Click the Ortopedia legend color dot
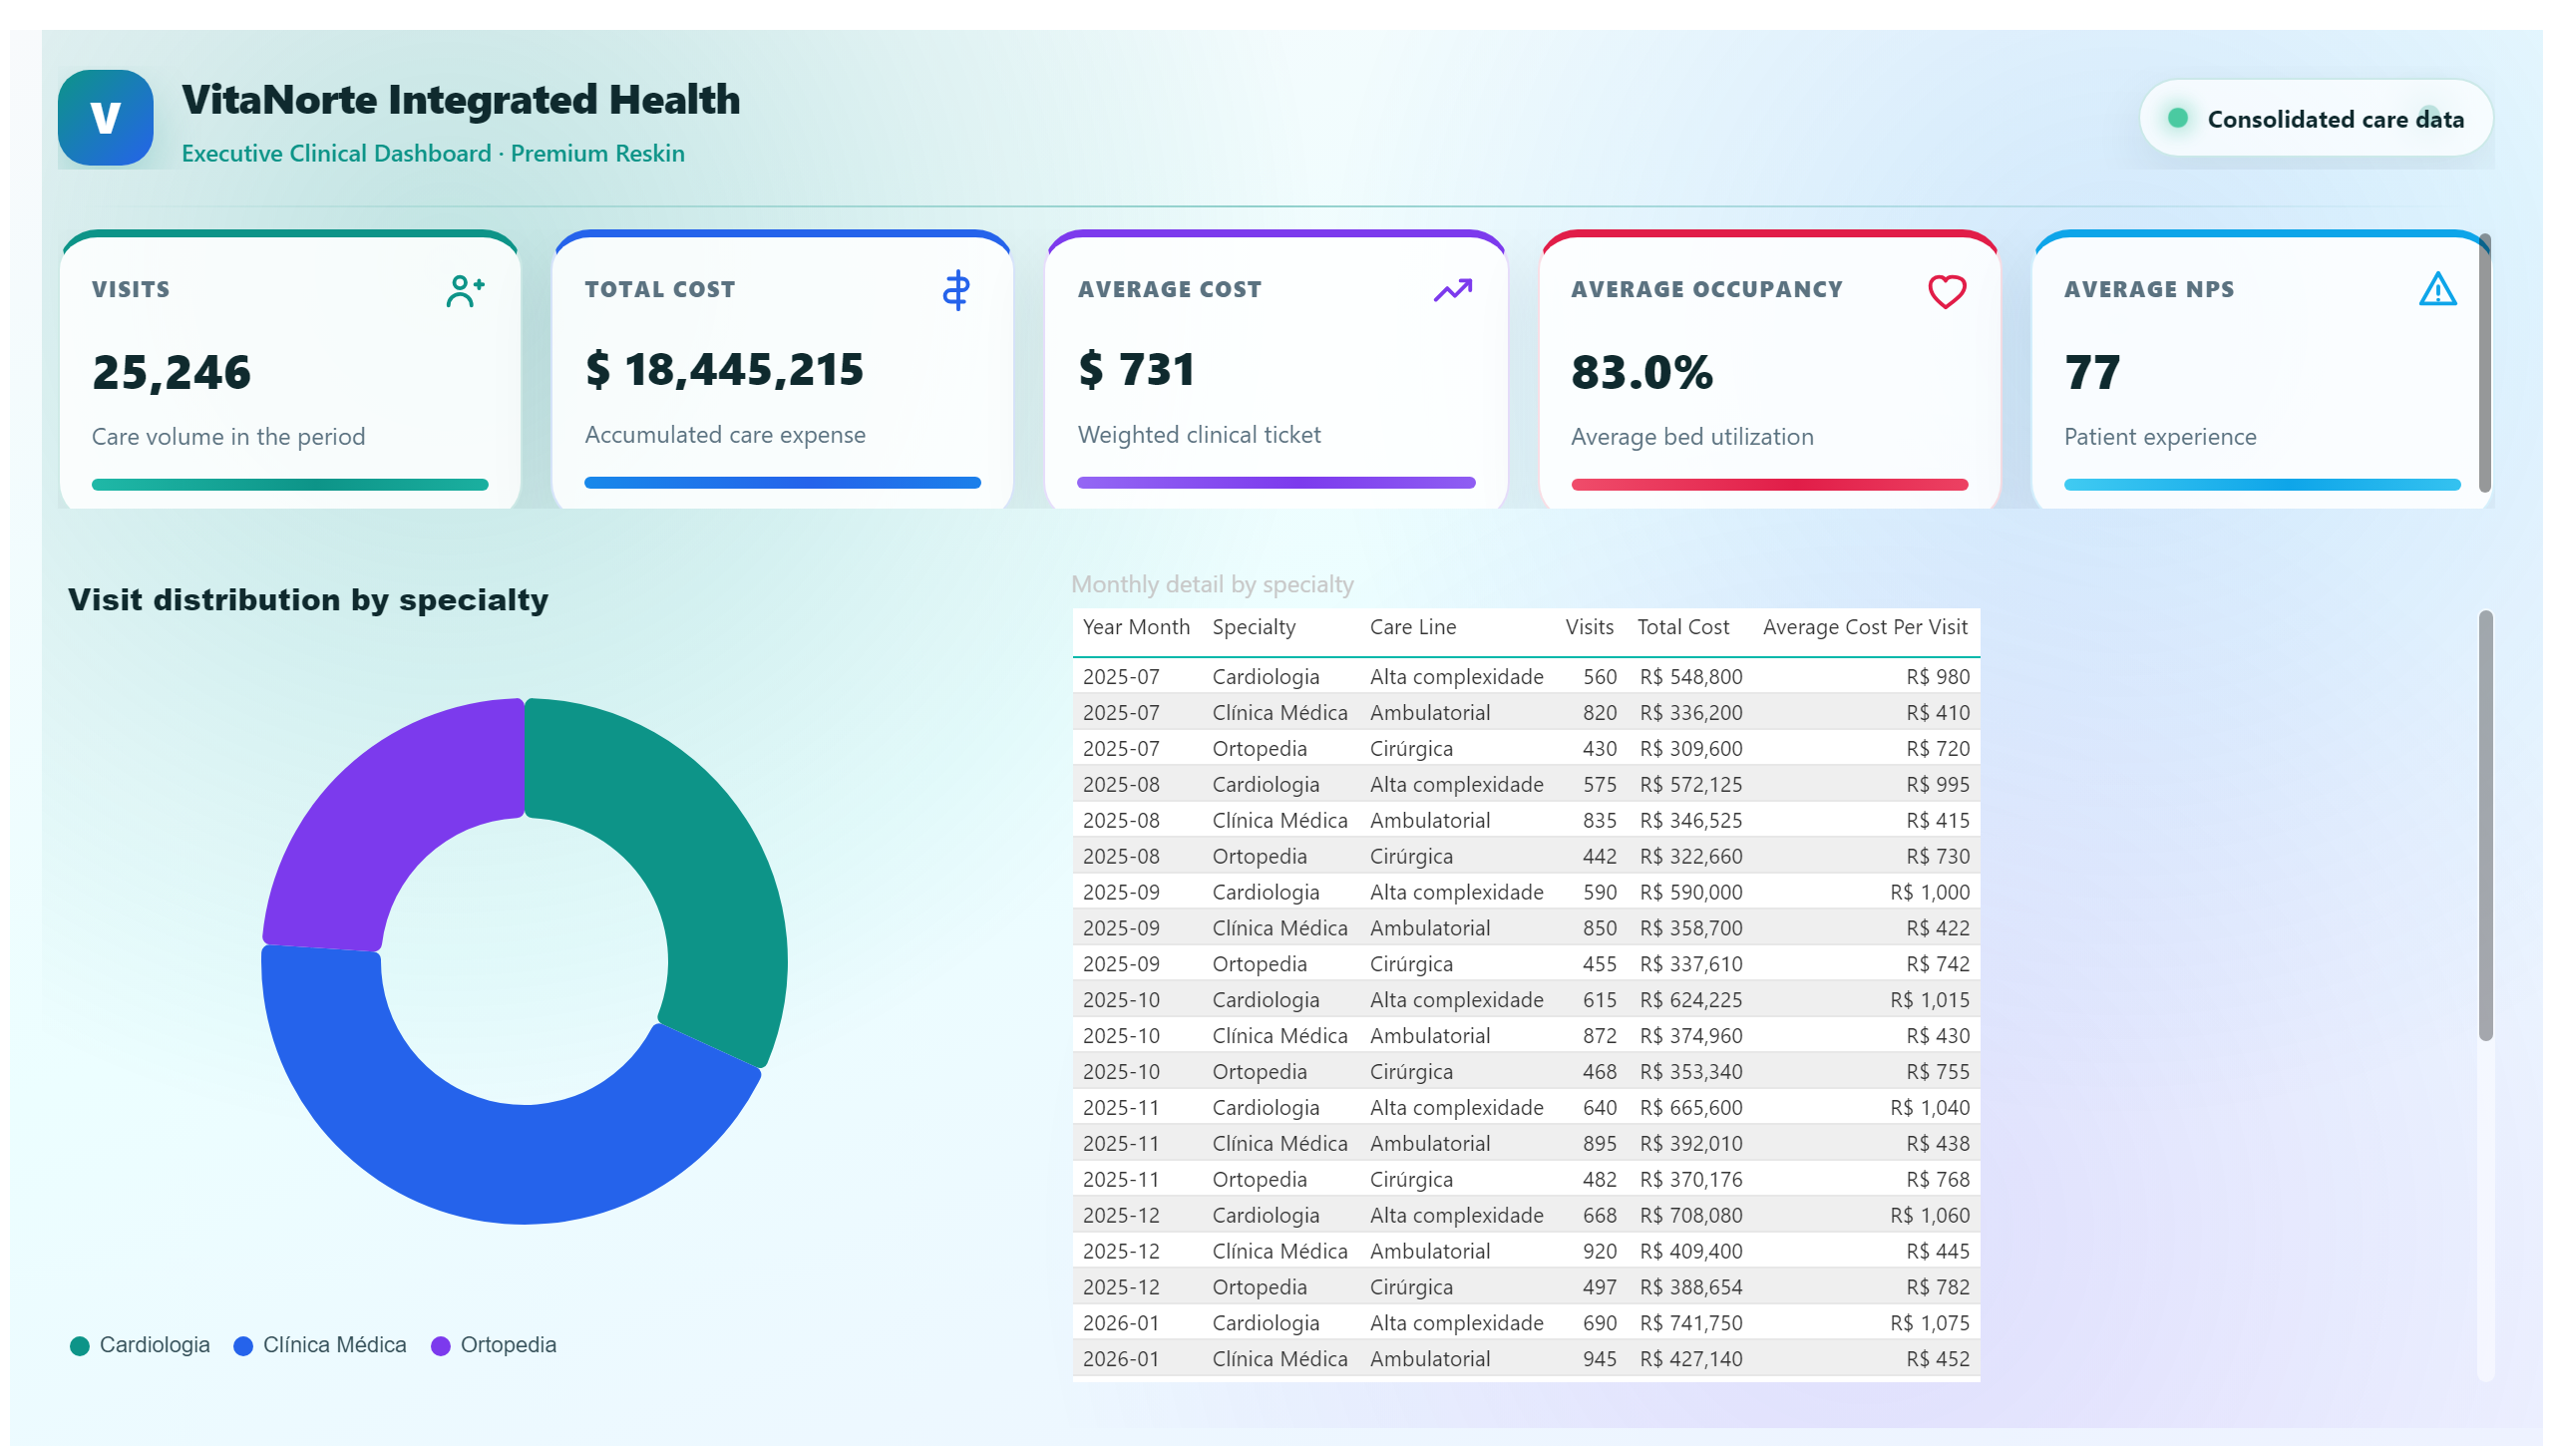 click(x=440, y=1346)
